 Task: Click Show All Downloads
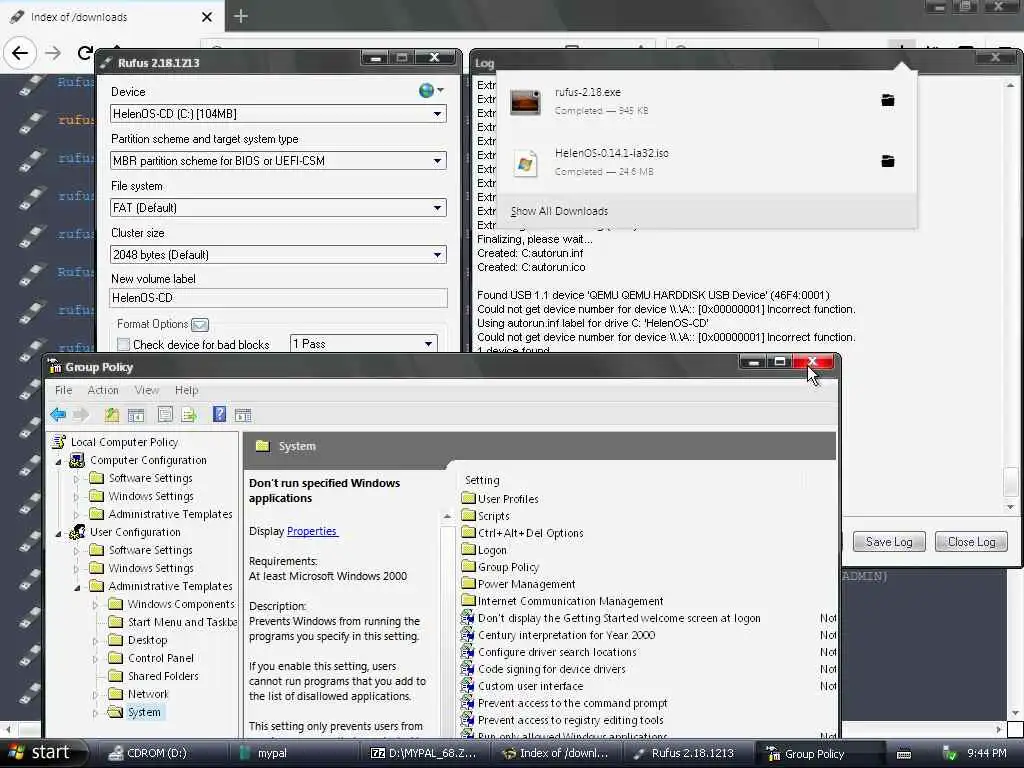pos(559,211)
